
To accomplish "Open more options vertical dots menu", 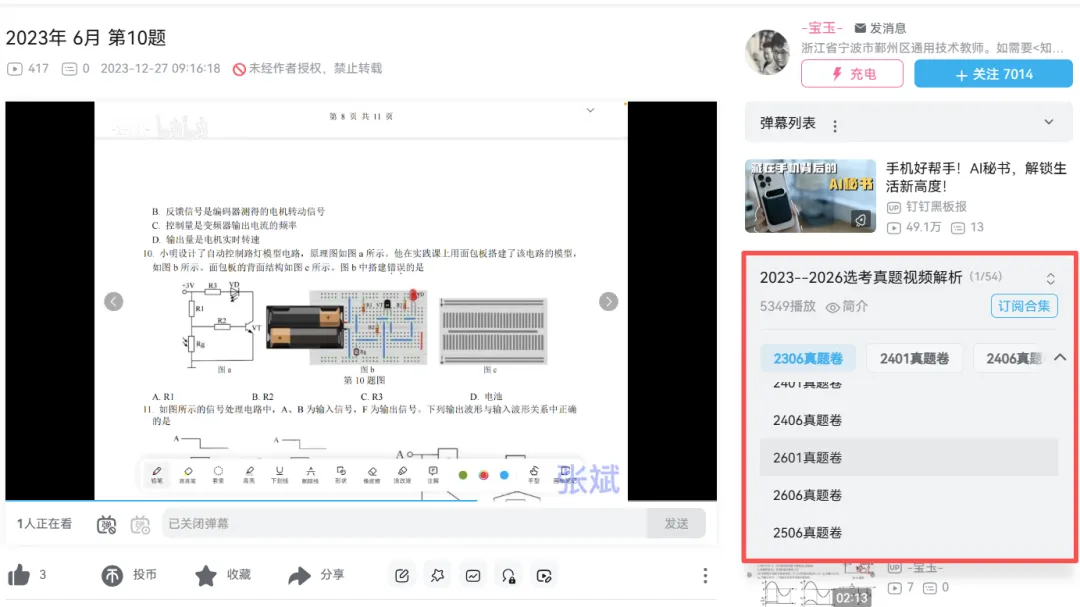I will 705,576.
